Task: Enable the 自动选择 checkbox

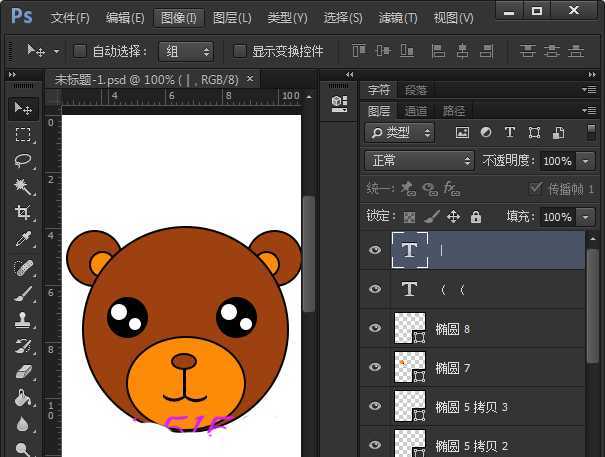Action: (81, 51)
